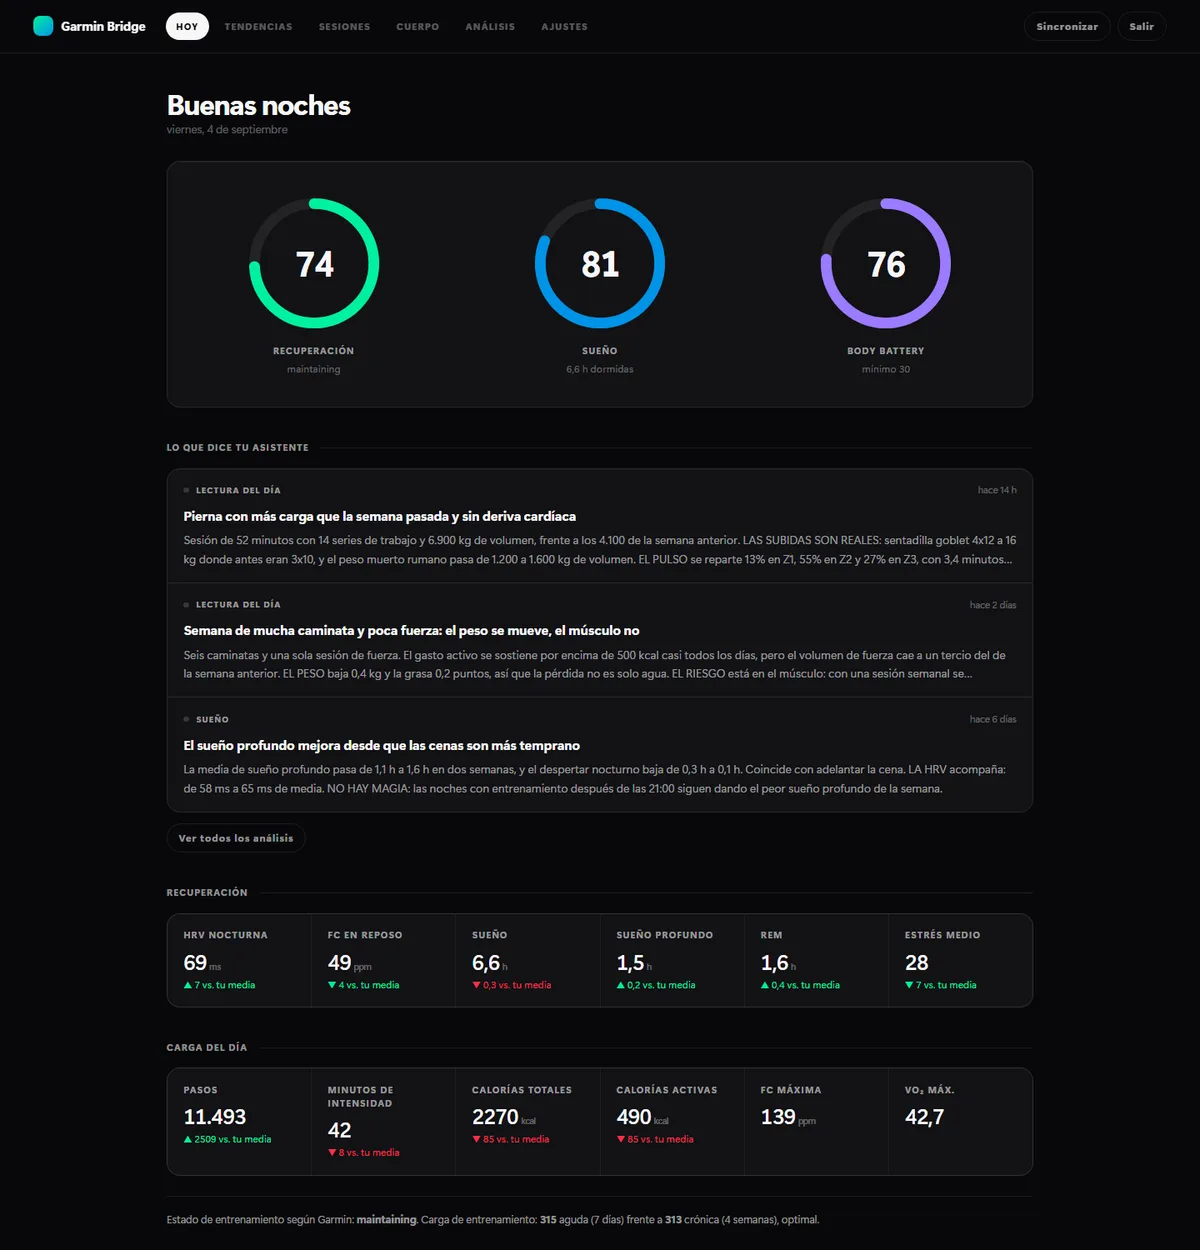The width and height of the screenshot is (1200, 1250).
Task: Open the Cuerpo tab
Action: tap(418, 27)
